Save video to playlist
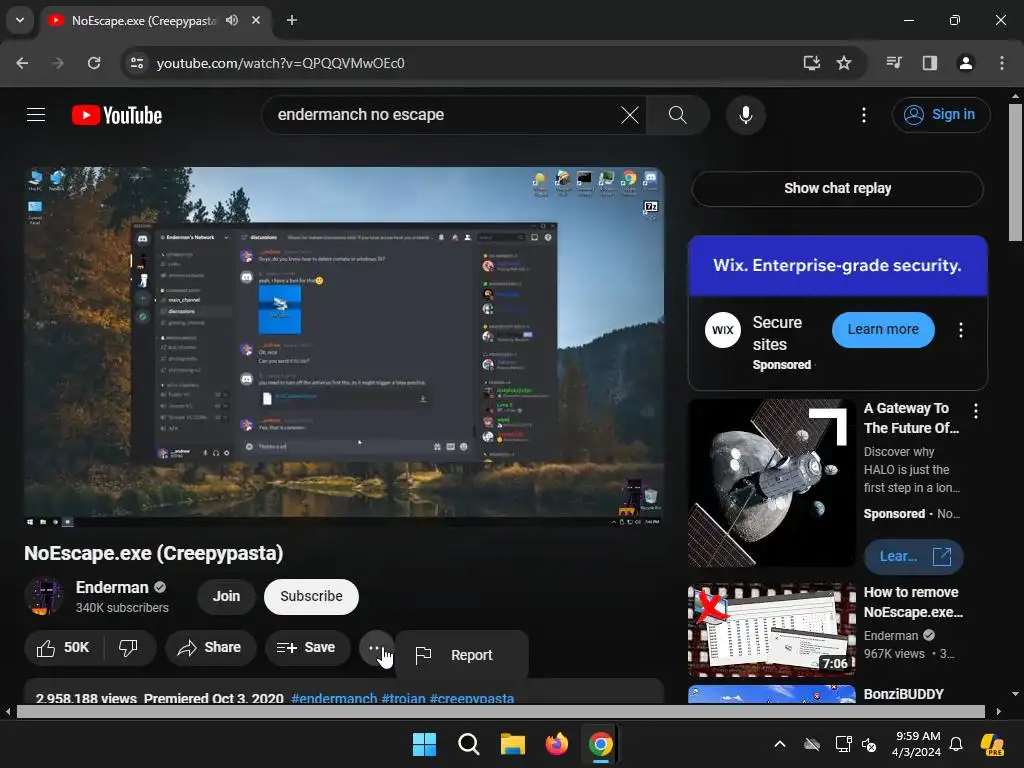1024x768 pixels. [307, 648]
